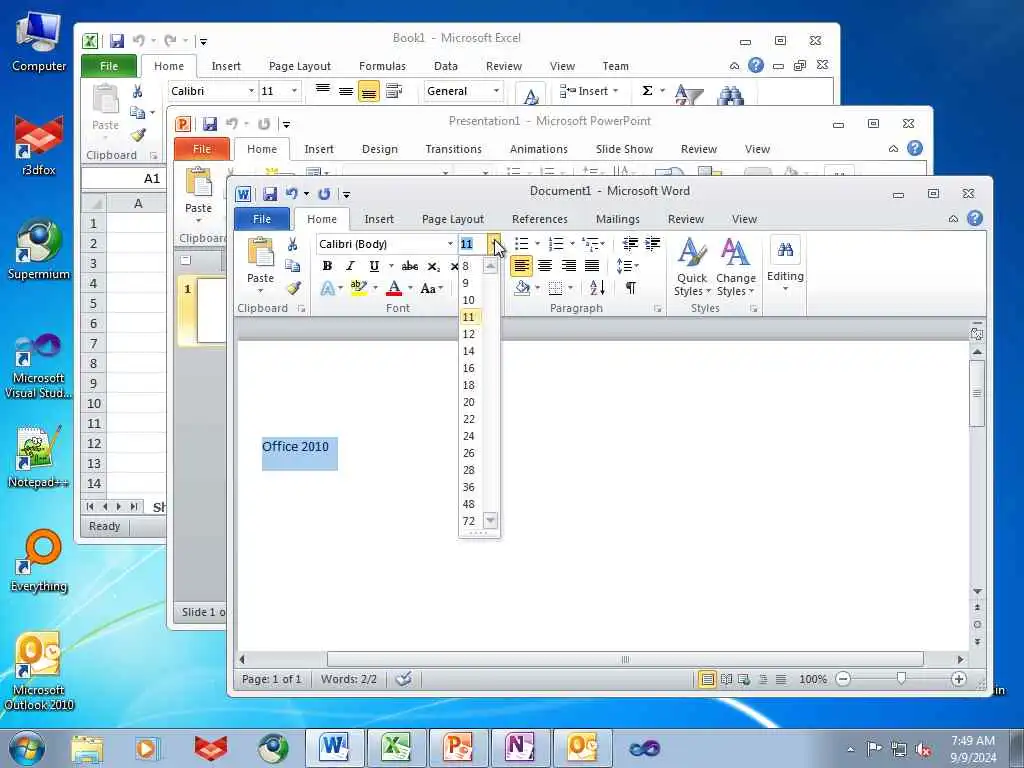Collapse Word font size dropdown arrow

[494, 244]
